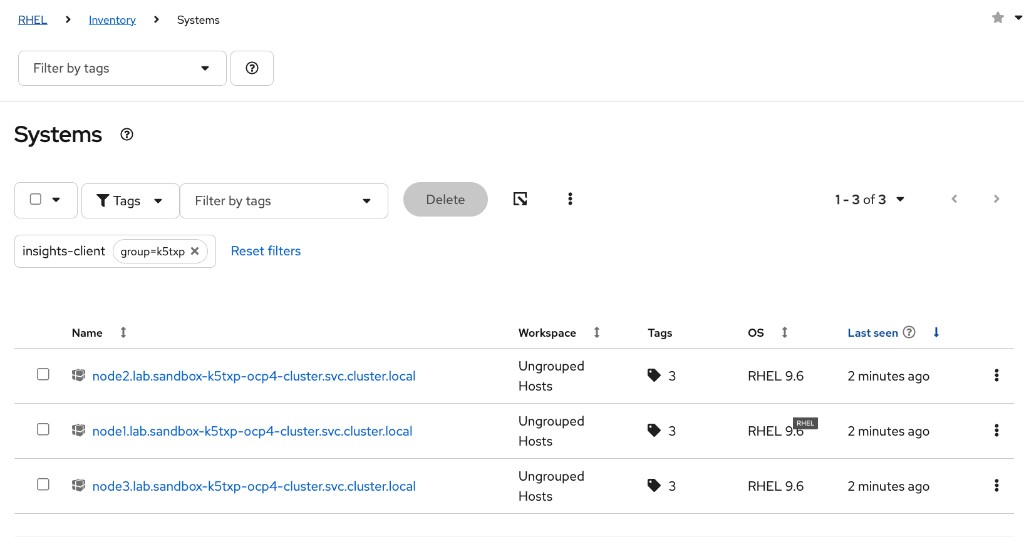Open the help icon beside top tags filter
1024x537 pixels.
pyautogui.click(x=252, y=68)
